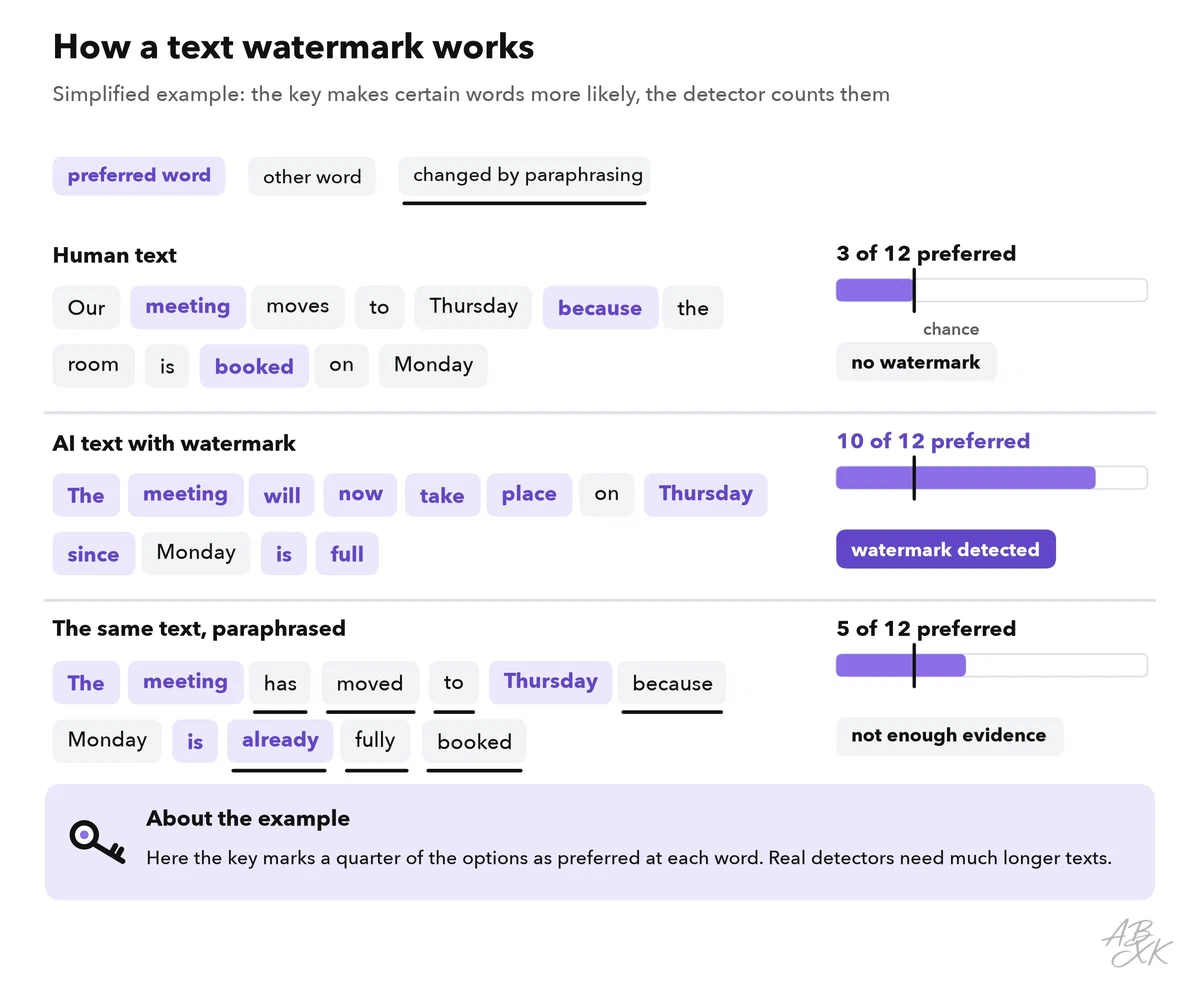Image resolution: width=1200 pixels, height=994 pixels.
Task: Click 'Thursday' chip in the paraphrased section
Action: [551, 682]
